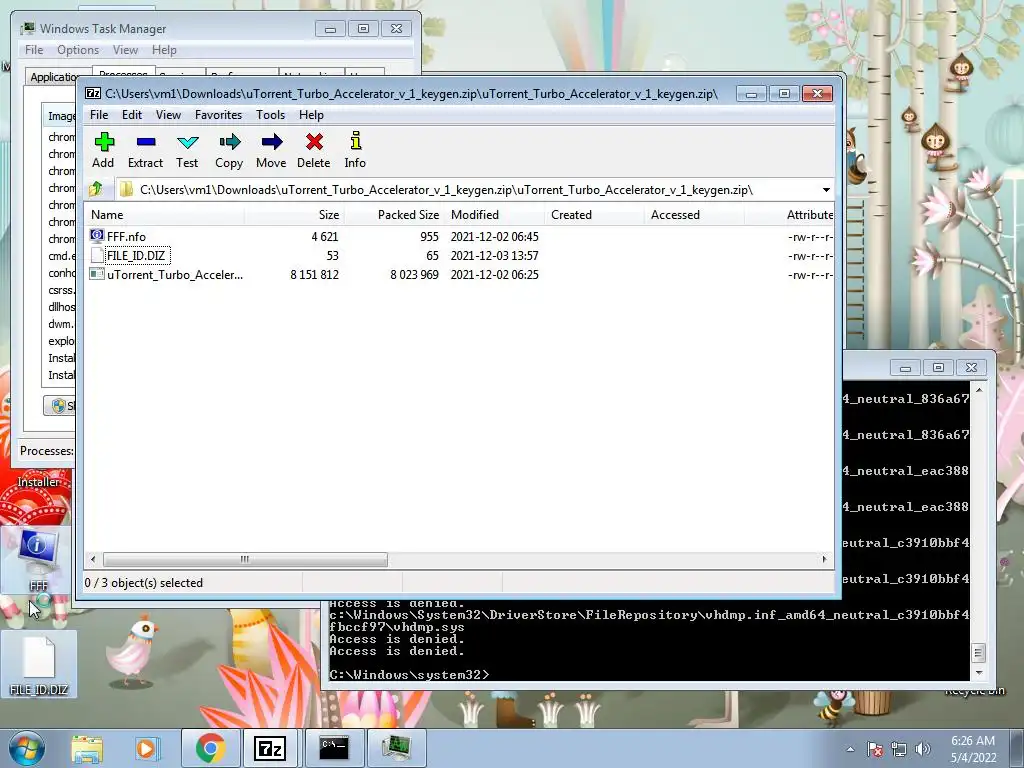Select the FFF.nfo file icon
This screenshot has height=768, width=1024.
point(97,236)
